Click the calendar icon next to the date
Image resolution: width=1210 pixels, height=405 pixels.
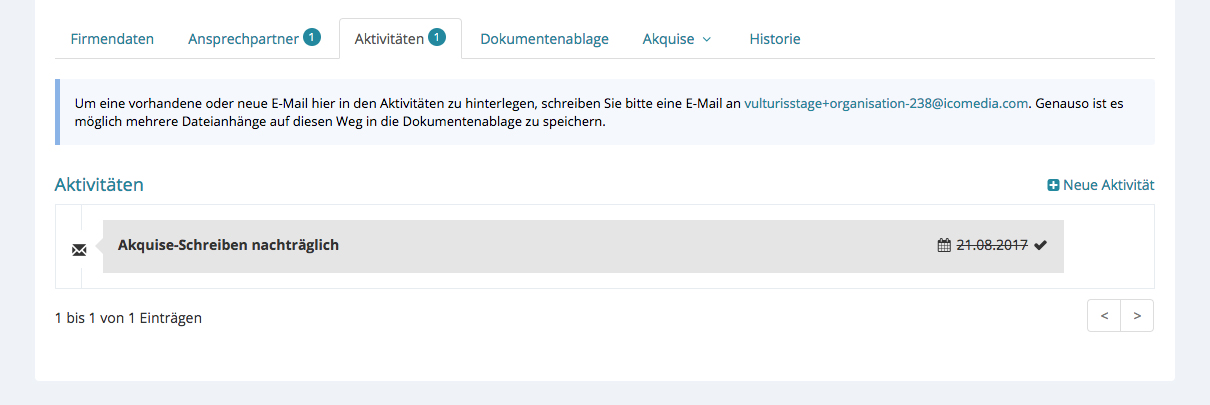(944, 245)
